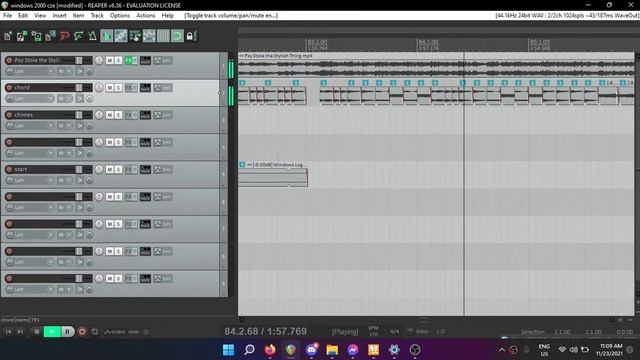Click the Open project toolbar icon
The height and width of the screenshot is (360, 640).
tap(22, 36)
